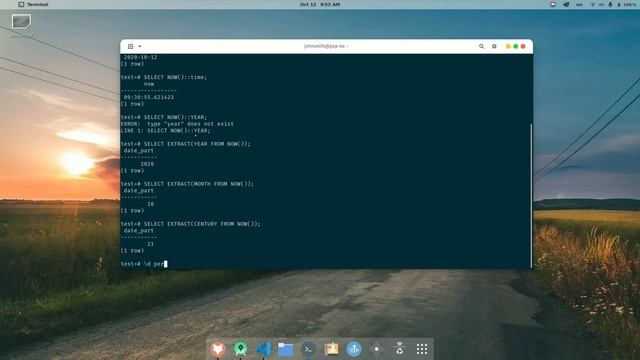Show applications grid in dock

click(422, 349)
